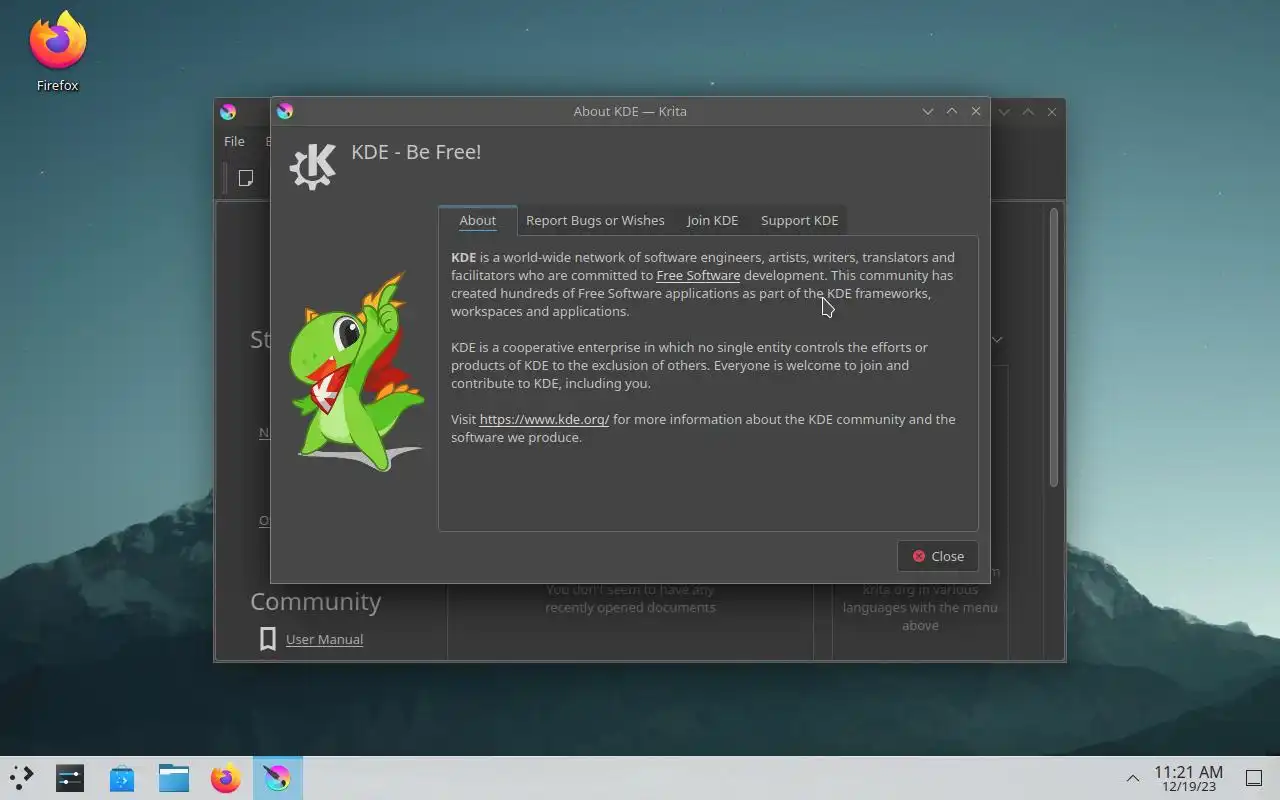
Task: Close the Krita main window
Action: 1052,112
